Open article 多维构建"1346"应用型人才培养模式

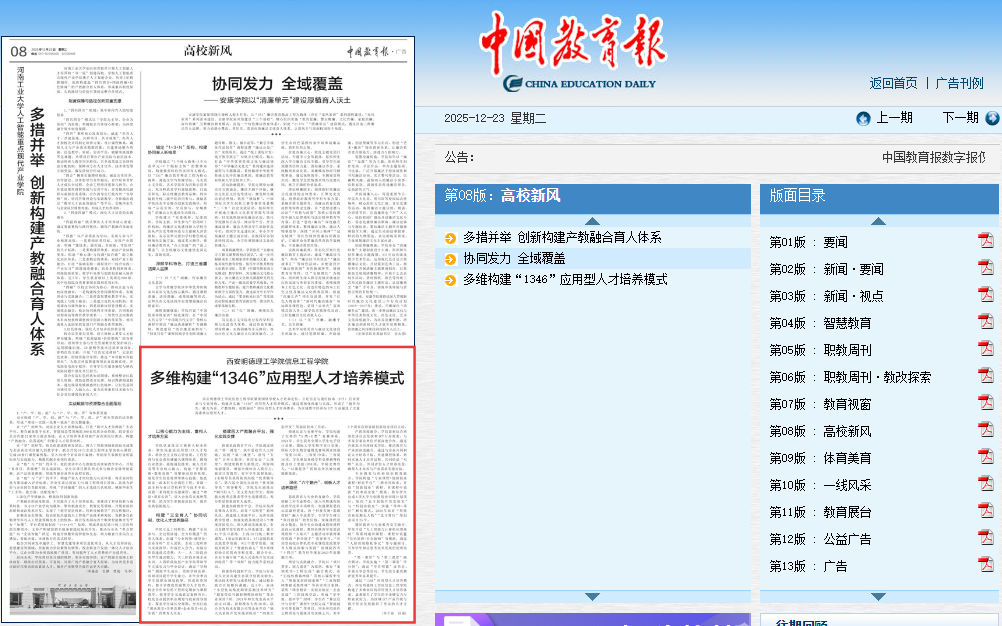(x=564, y=280)
